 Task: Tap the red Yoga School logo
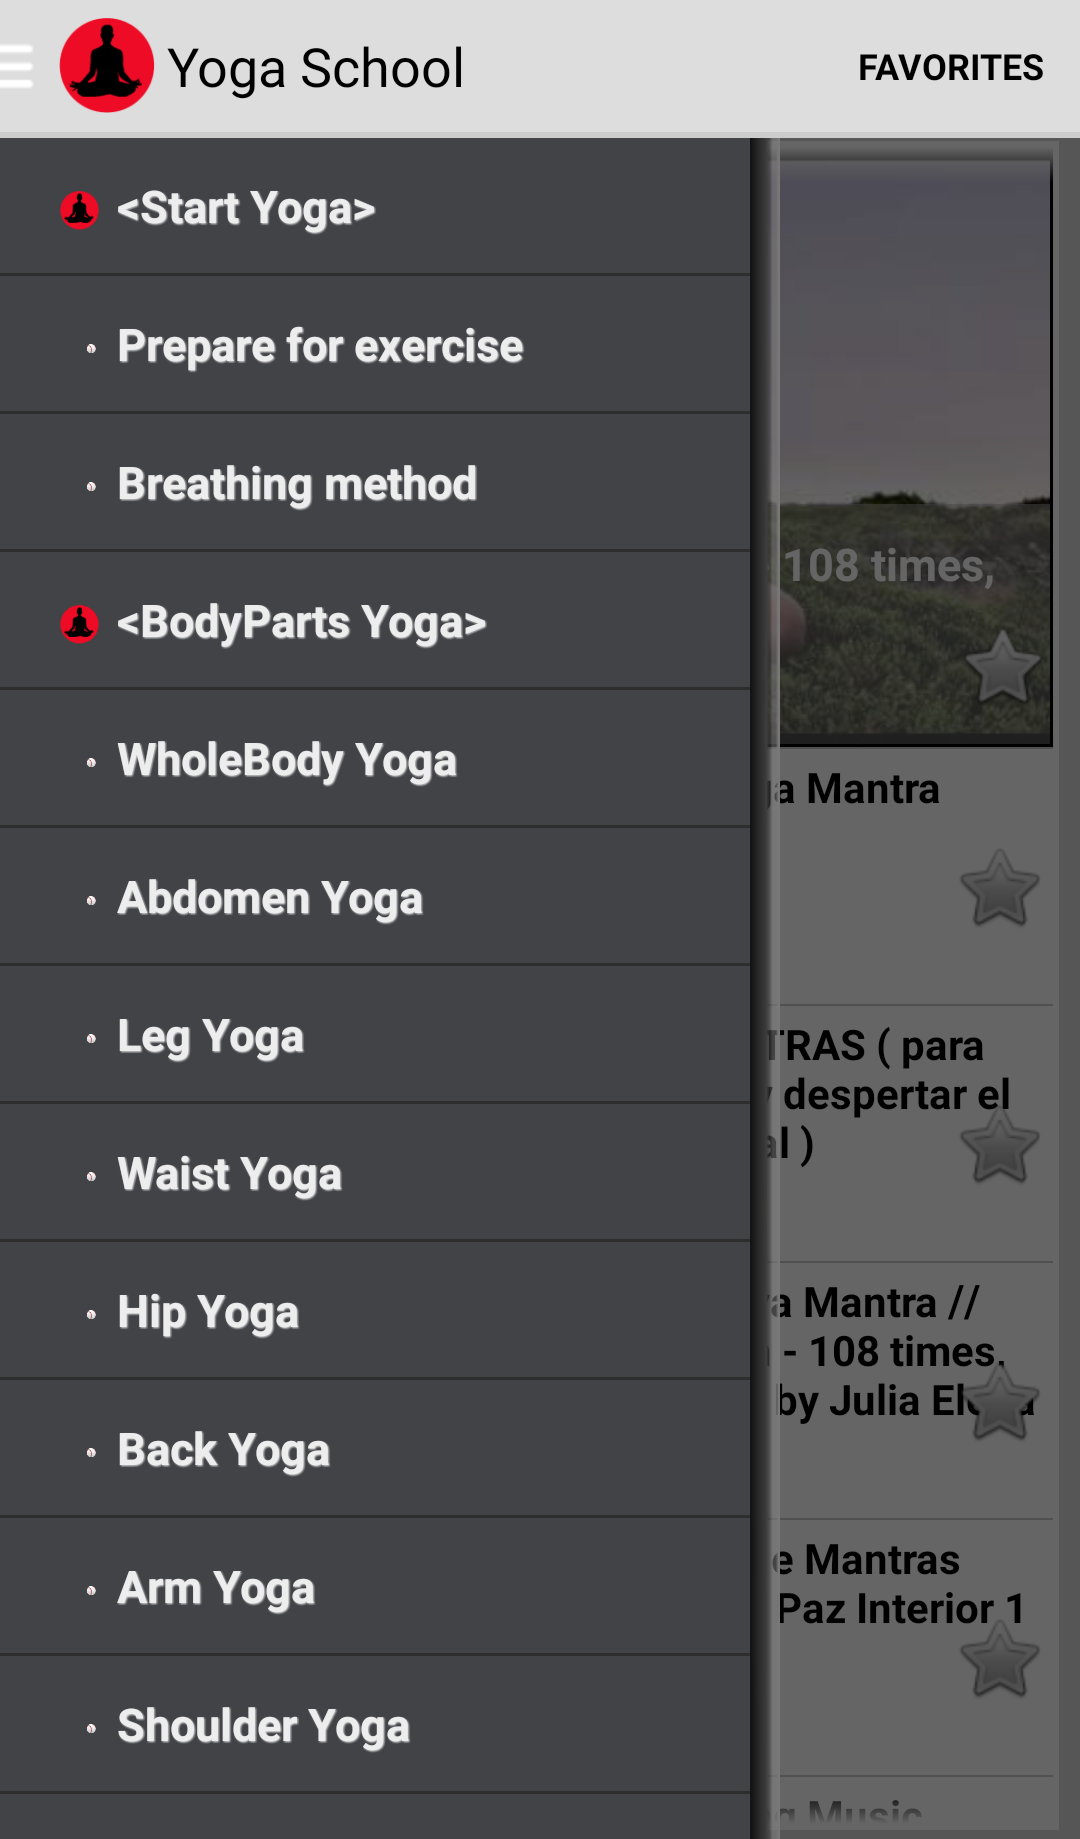pos(106,66)
